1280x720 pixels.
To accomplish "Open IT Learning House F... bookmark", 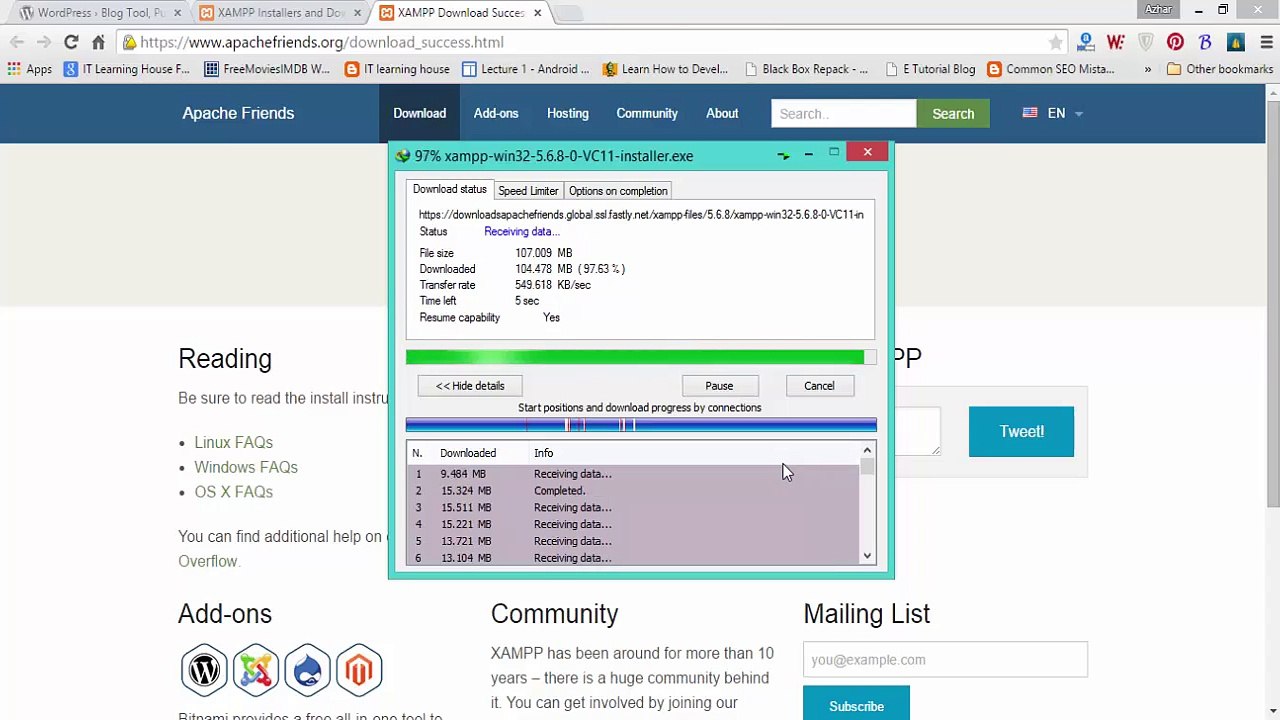I will [127, 69].
